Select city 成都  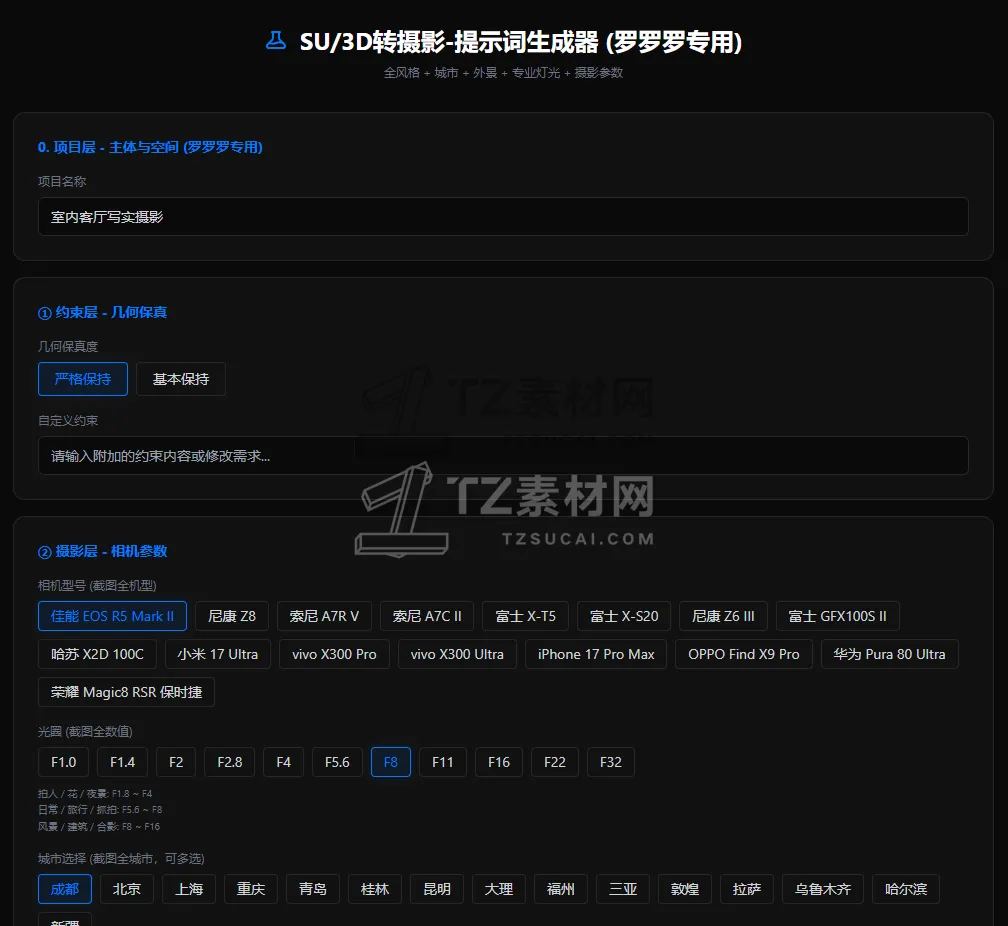click(x=65, y=889)
